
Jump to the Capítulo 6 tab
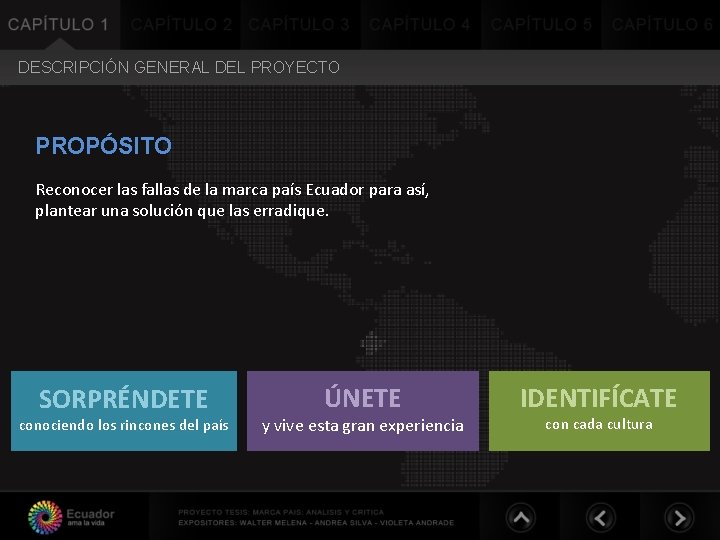661,24
